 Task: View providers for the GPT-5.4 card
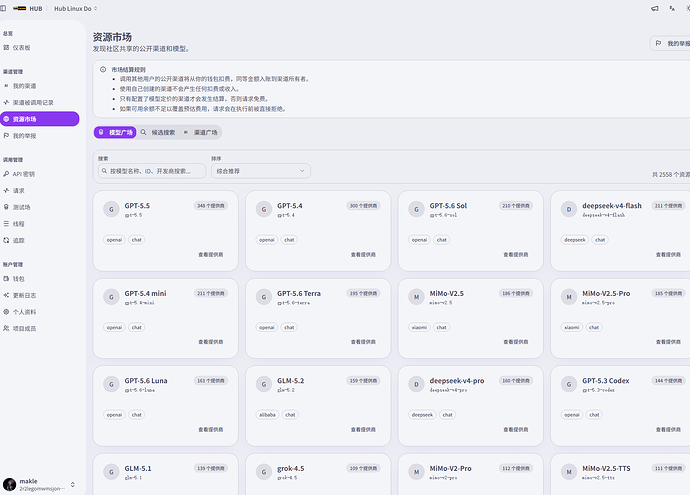point(363,254)
